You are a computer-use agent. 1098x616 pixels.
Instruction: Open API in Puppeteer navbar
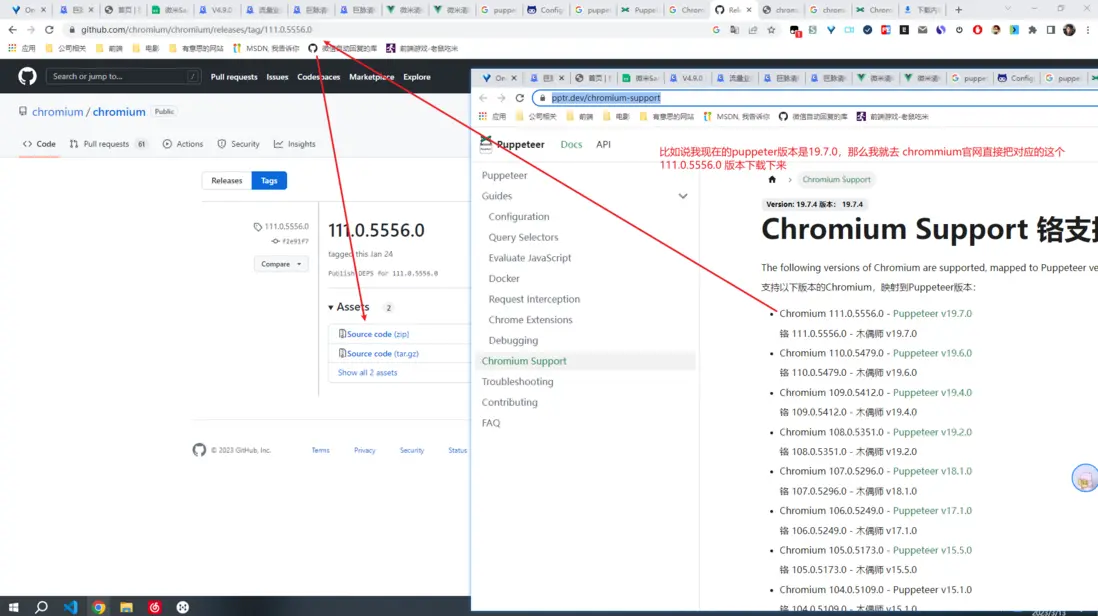point(604,144)
